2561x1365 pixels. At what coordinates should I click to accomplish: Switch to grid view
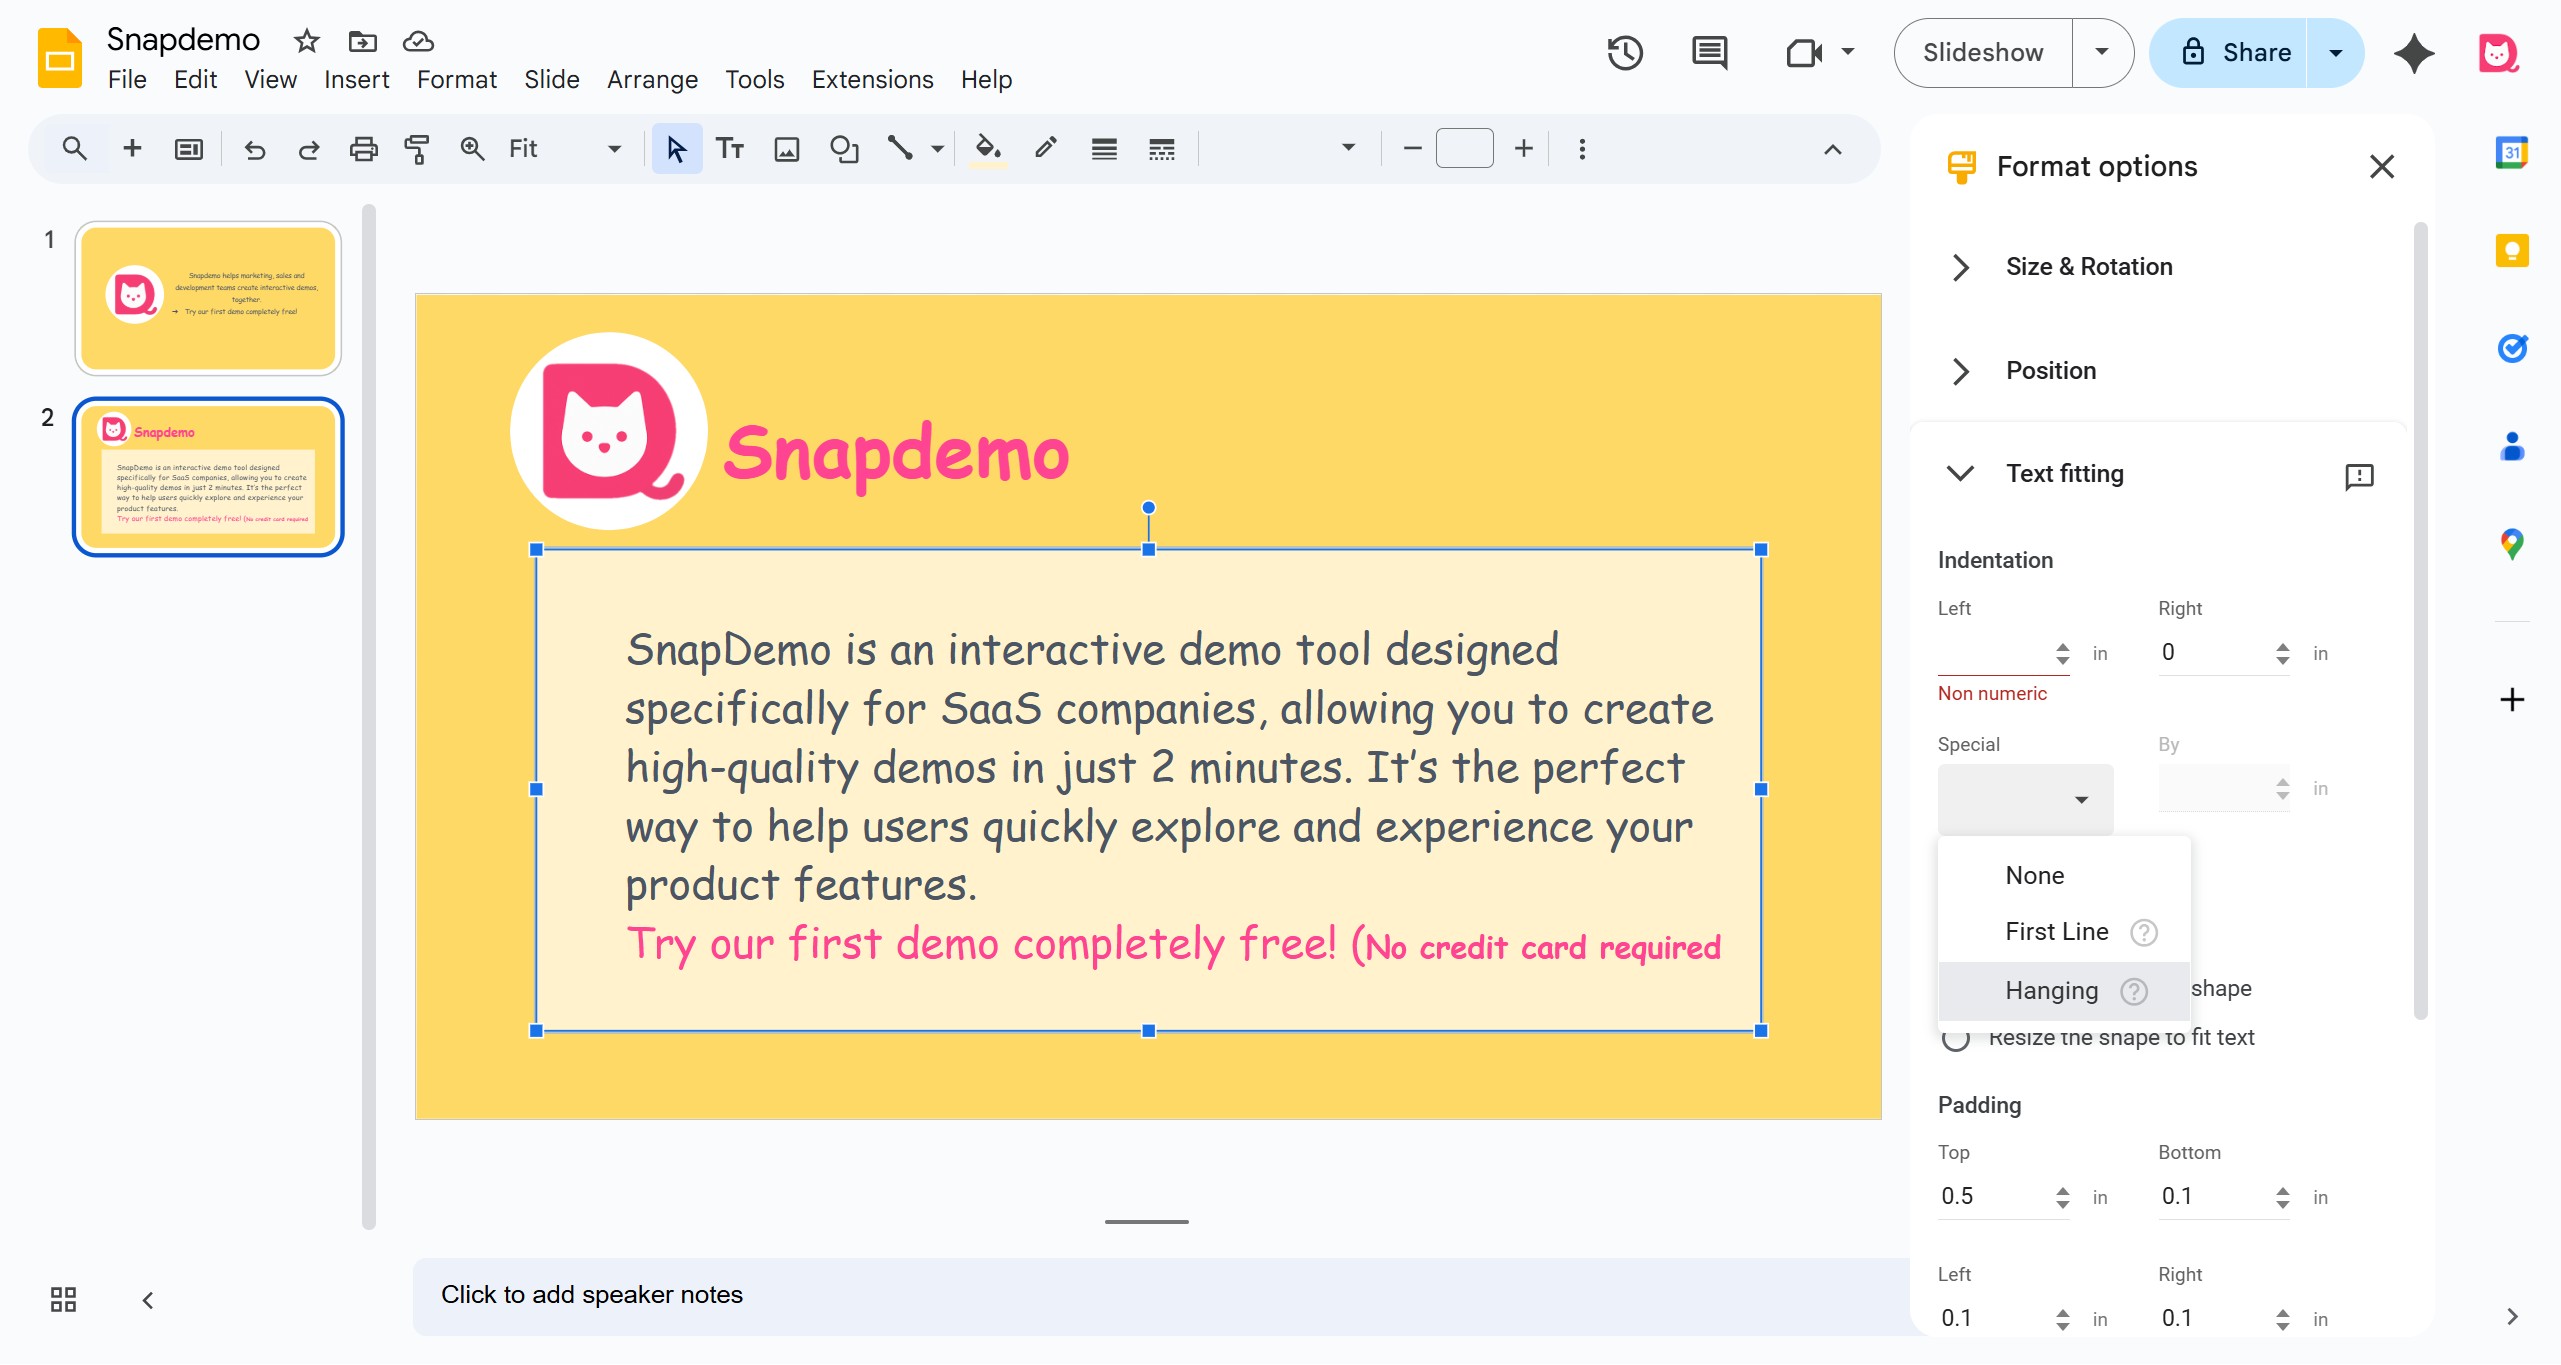tap(63, 1299)
